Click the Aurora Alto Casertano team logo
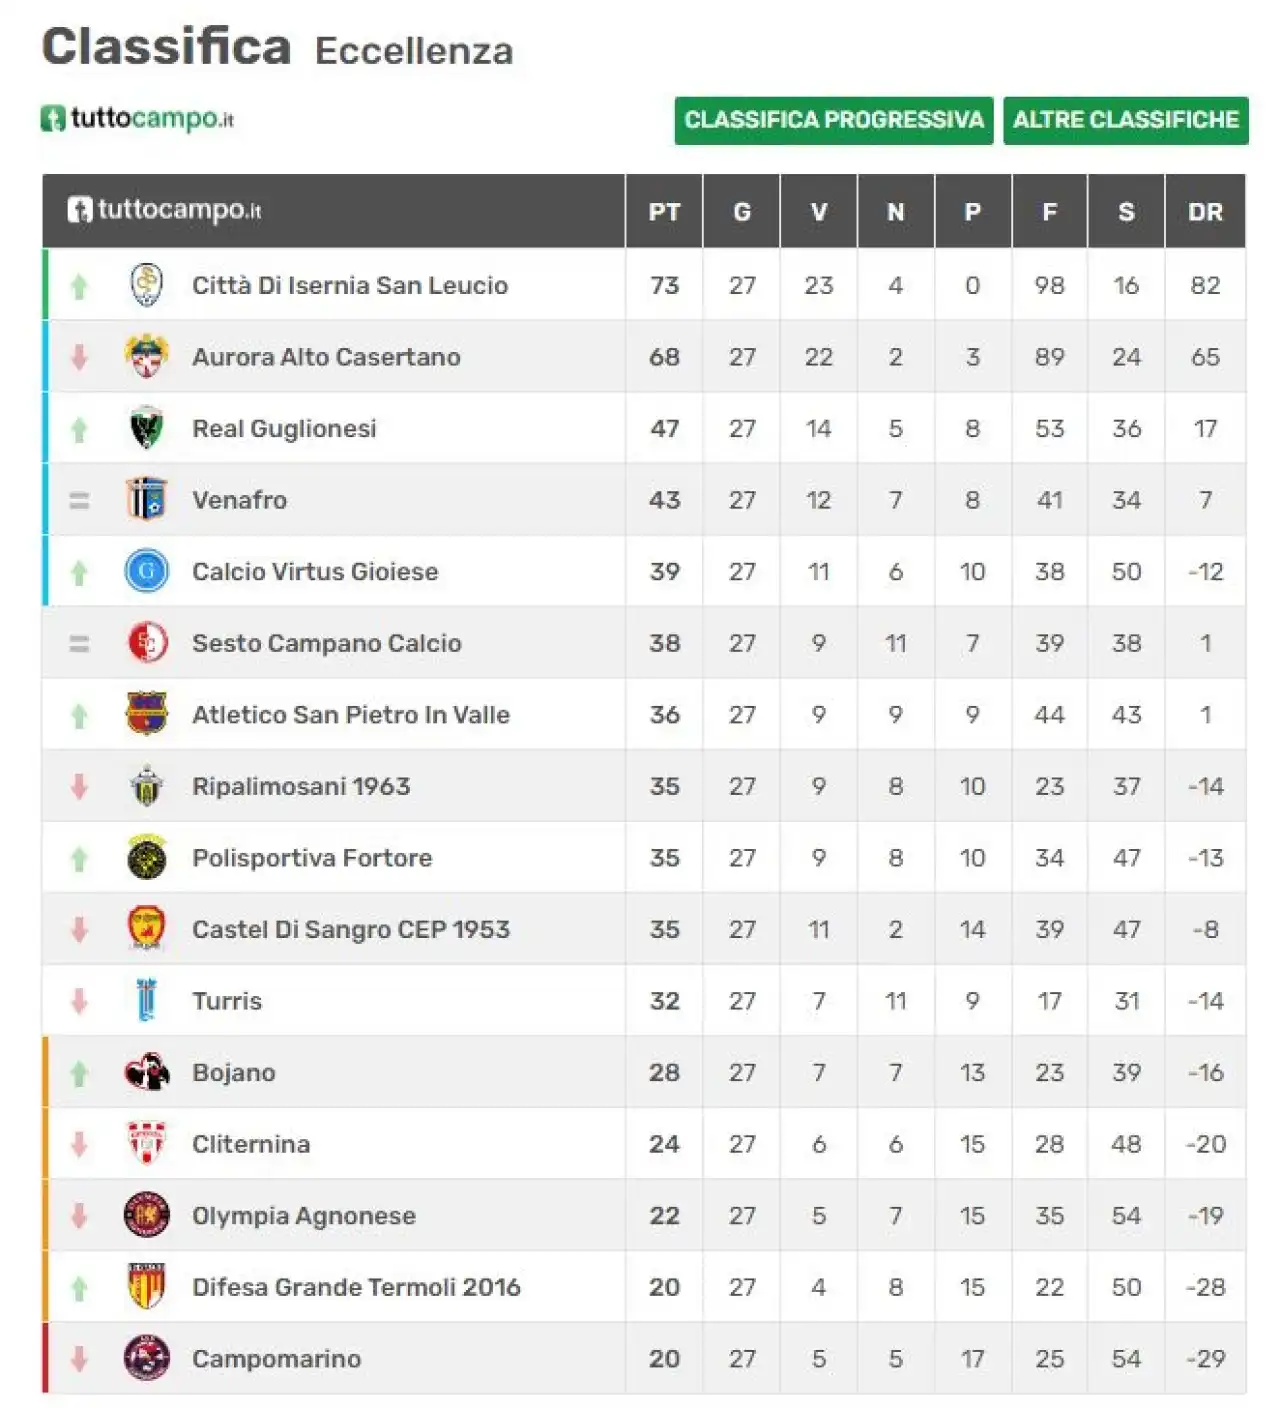This screenshot has height=1408, width=1280. tap(147, 357)
